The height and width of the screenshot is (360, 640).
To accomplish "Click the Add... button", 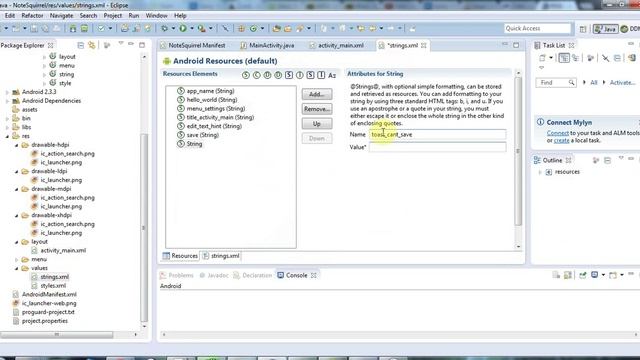I will coord(317,94).
